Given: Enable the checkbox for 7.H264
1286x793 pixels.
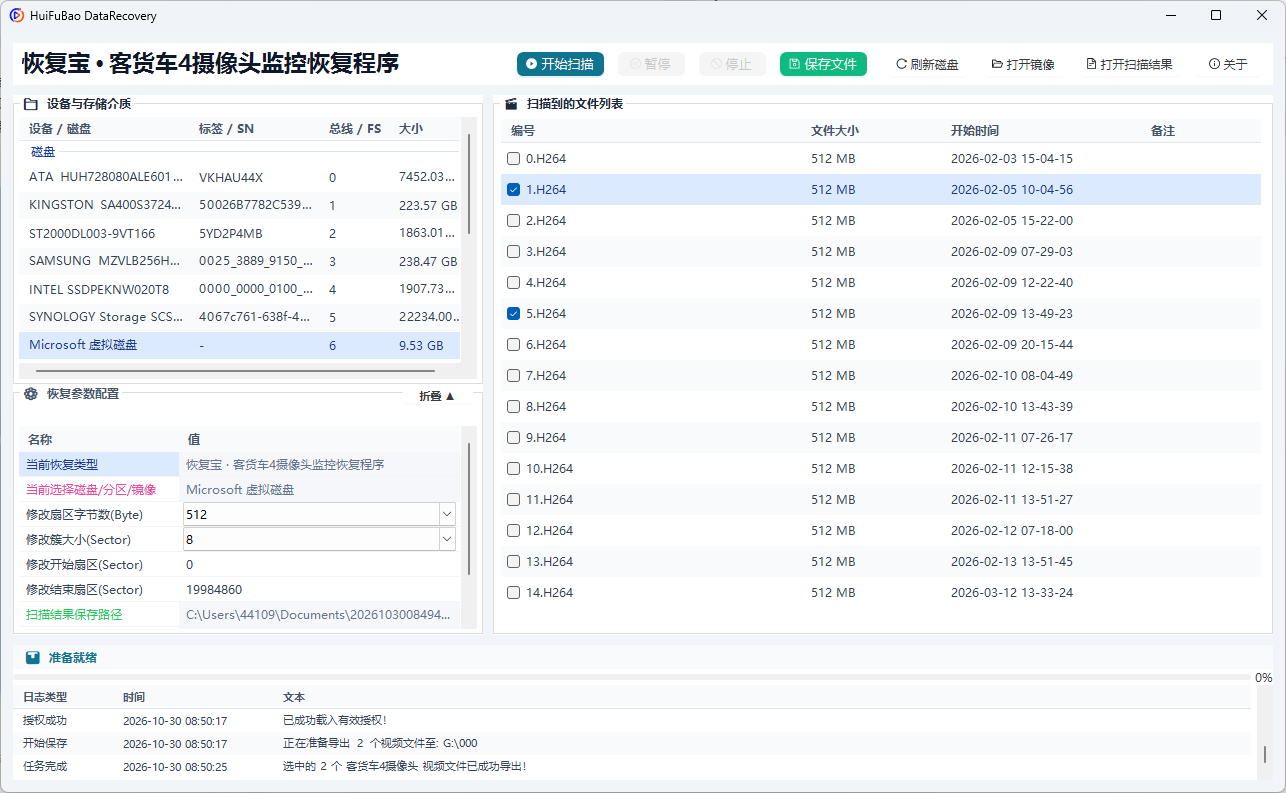Looking at the screenshot, I should coord(514,376).
